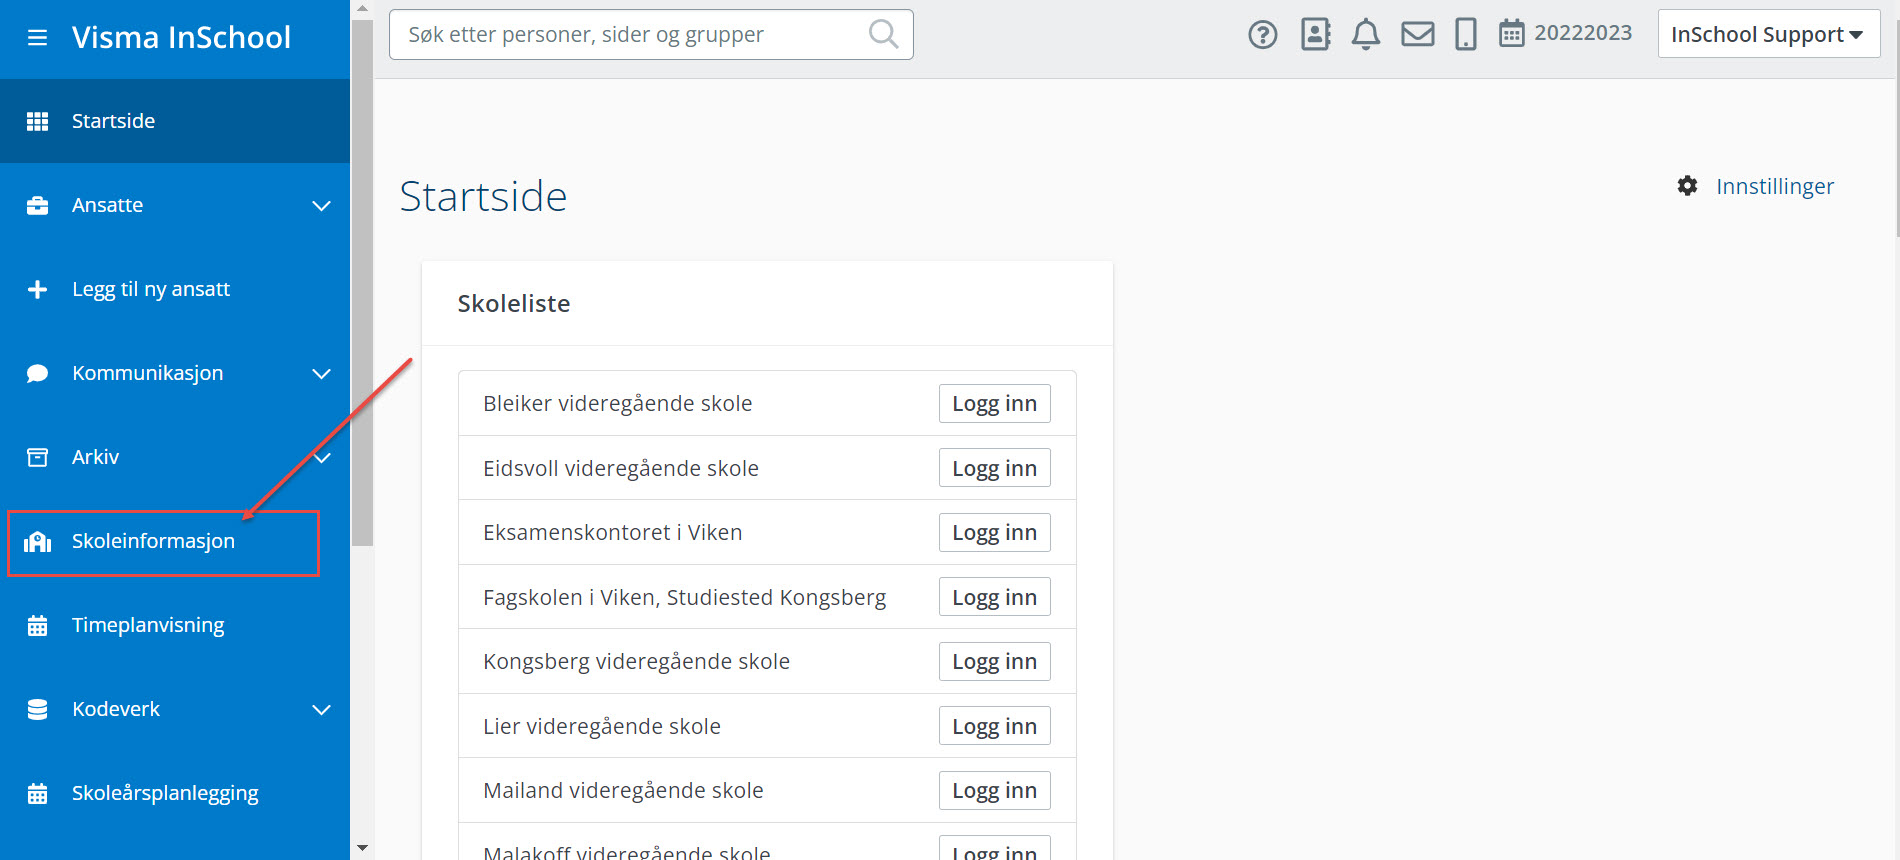Expand the Kodeverk menu chevron
Image resolution: width=1900 pixels, height=860 pixels.
pyautogui.click(x=321, y=710)
